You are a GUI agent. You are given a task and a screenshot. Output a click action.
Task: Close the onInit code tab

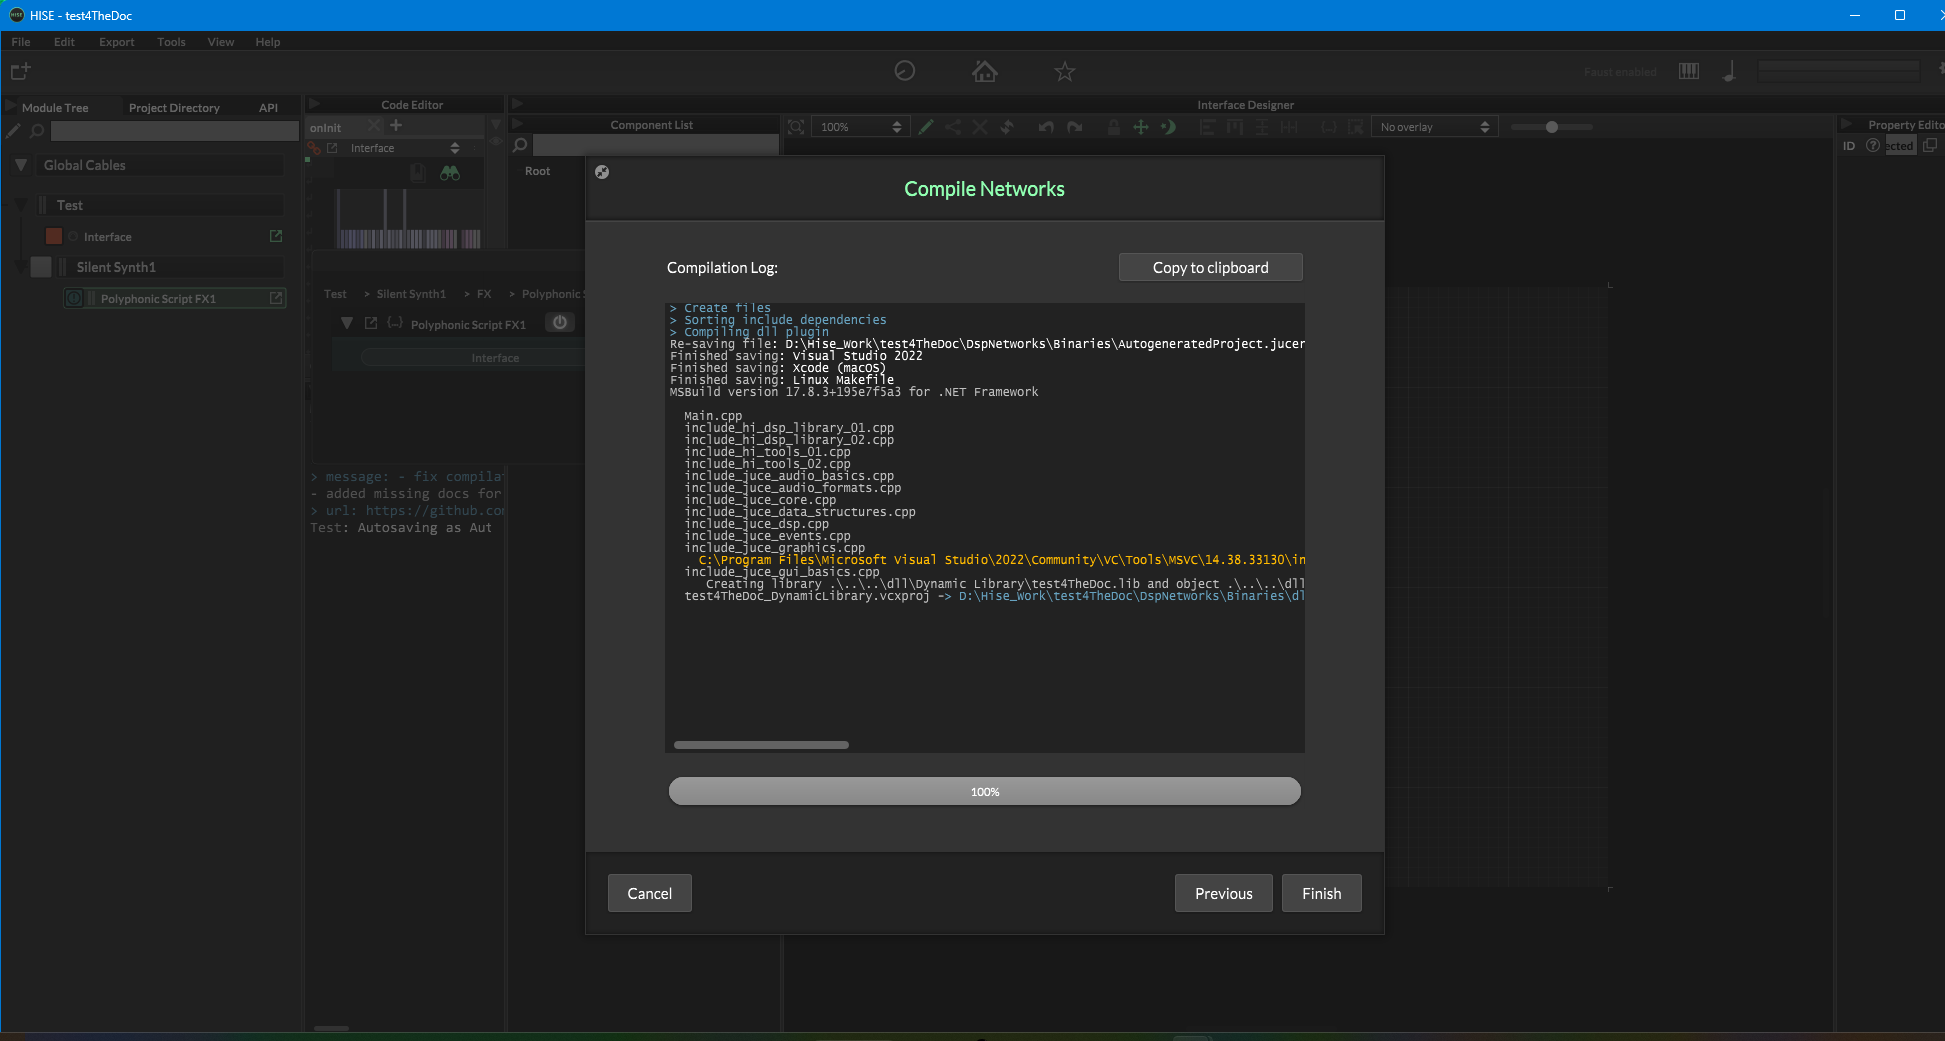[373, 126]
